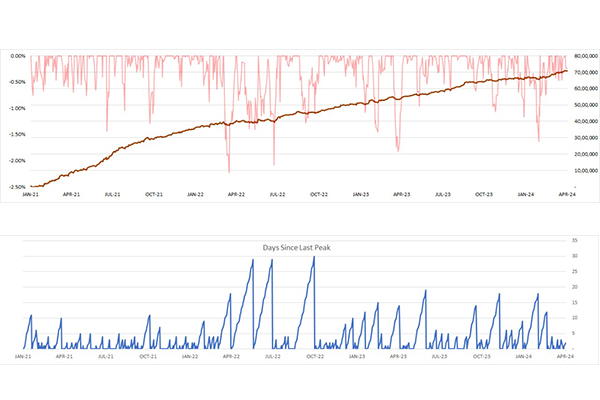The height and width of the screenshot is (400, 600).
Task: Click the brown equity curve's end at APR-24
Action: 566,70
